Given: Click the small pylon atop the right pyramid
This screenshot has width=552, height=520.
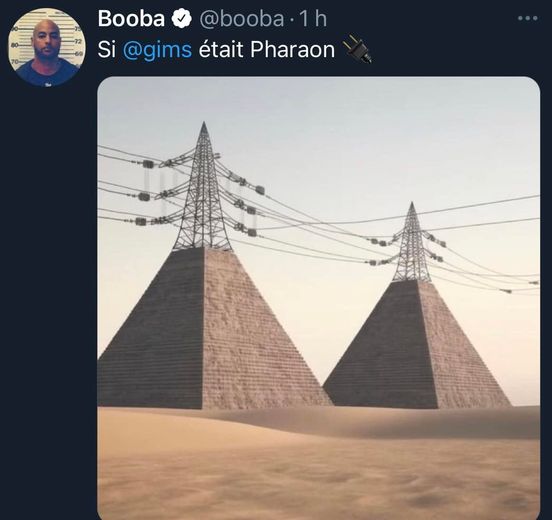Looking at the screenshot, I should (x=412, y=243).
